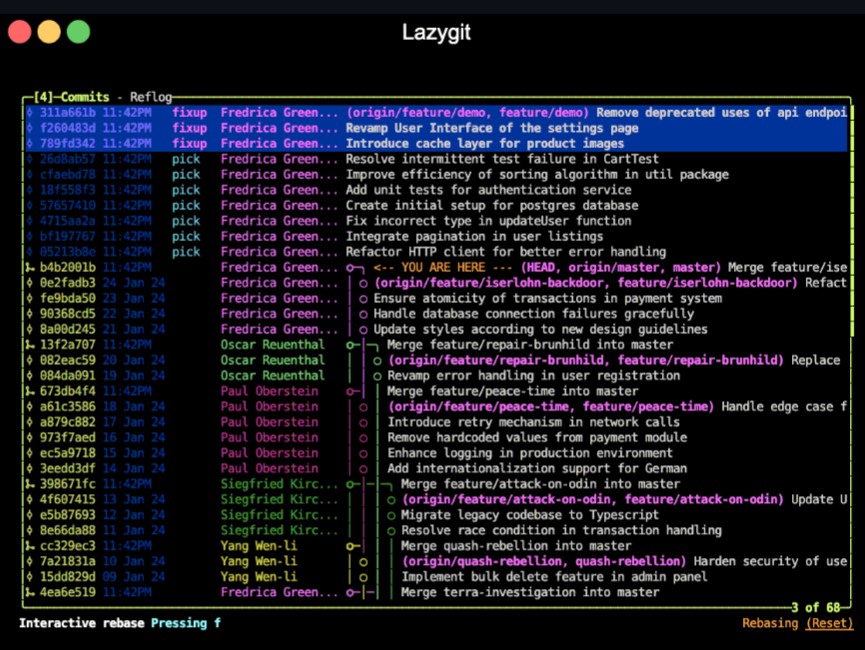Select Introduce retry mechanism in network calls
The width and height of the screenshot is (865, 650).
(436, 422)
